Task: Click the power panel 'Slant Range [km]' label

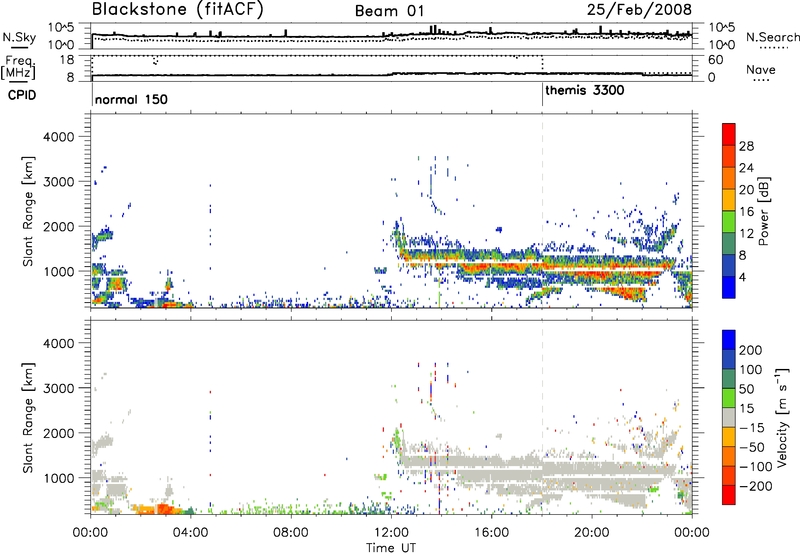Action: pos(28,211)
